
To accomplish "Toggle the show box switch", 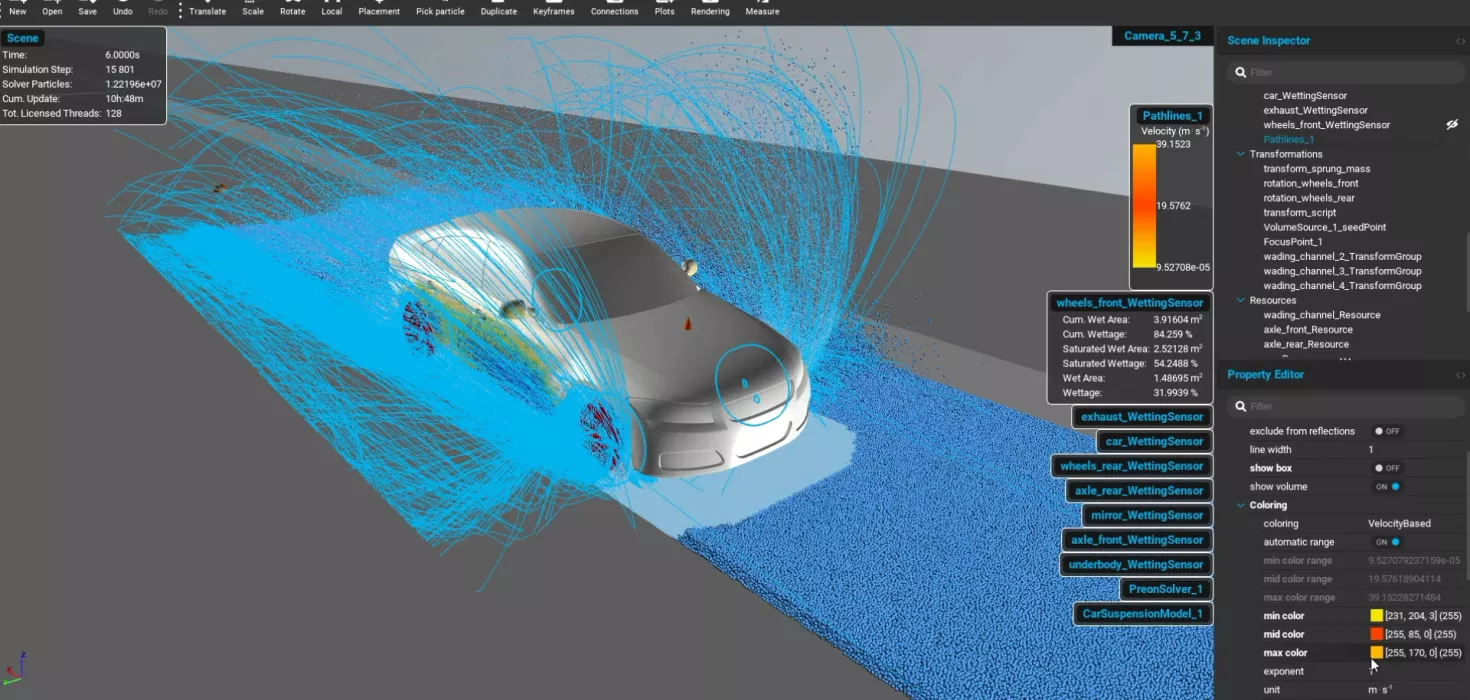I will click(1386, 468).
